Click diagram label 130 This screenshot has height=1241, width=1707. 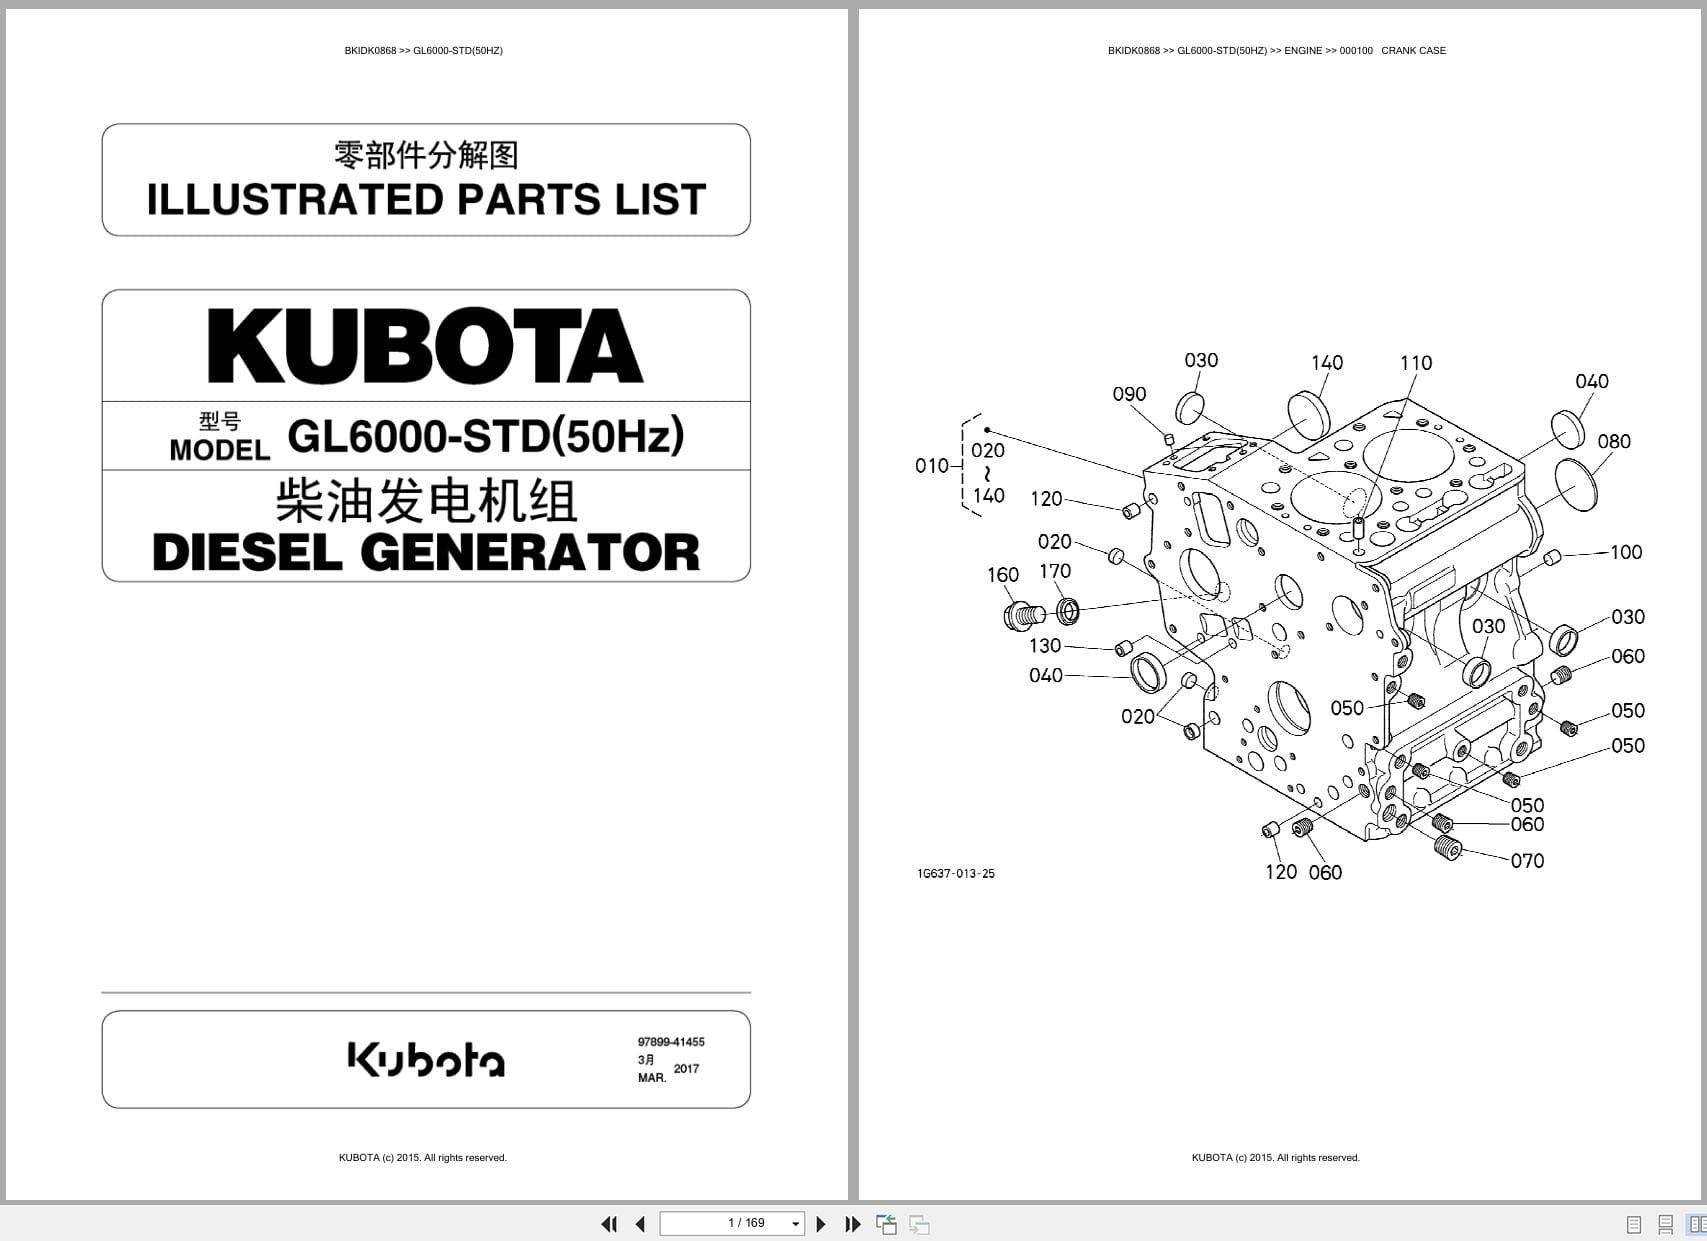coord(1045,646)
